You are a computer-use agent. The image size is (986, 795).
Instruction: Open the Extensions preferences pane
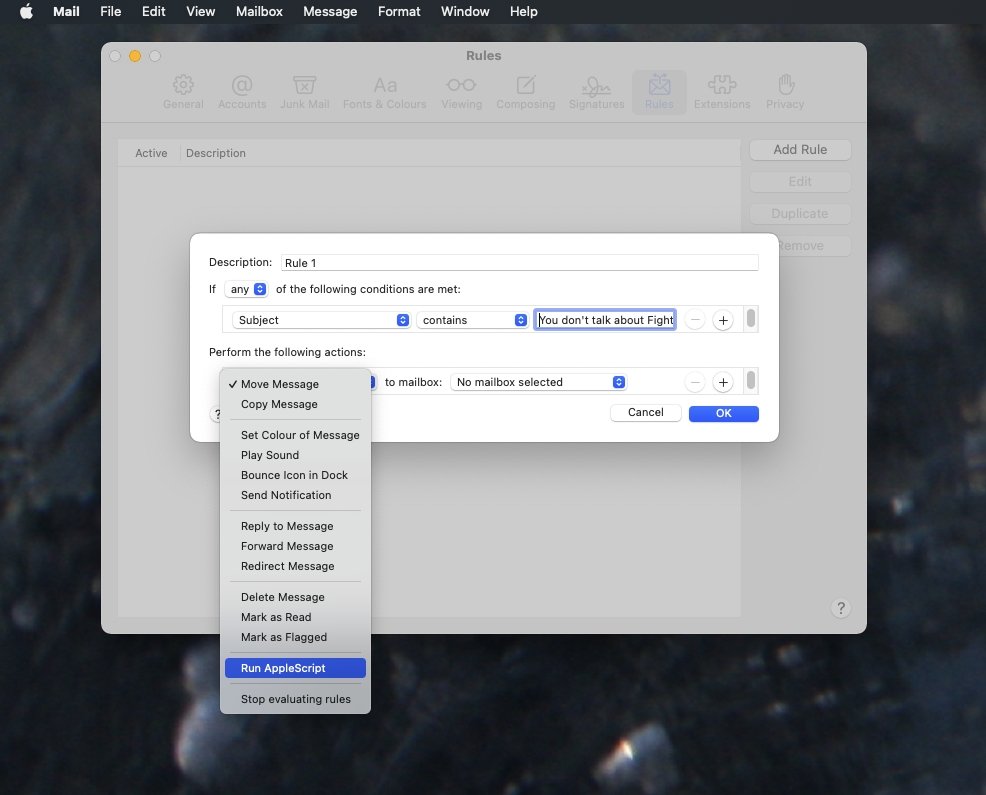722,92
